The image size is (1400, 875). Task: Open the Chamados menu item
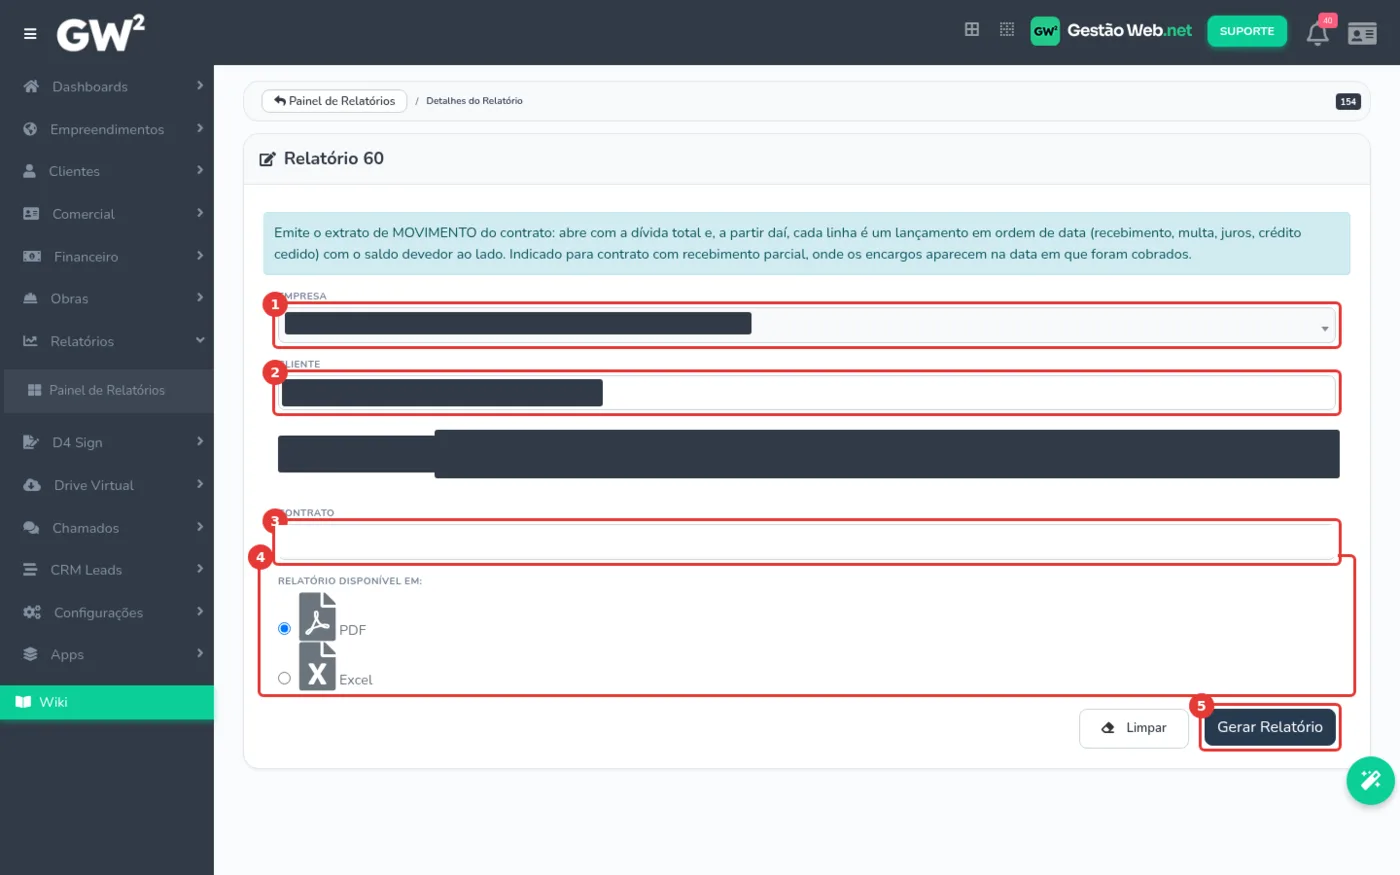point(107,527)
